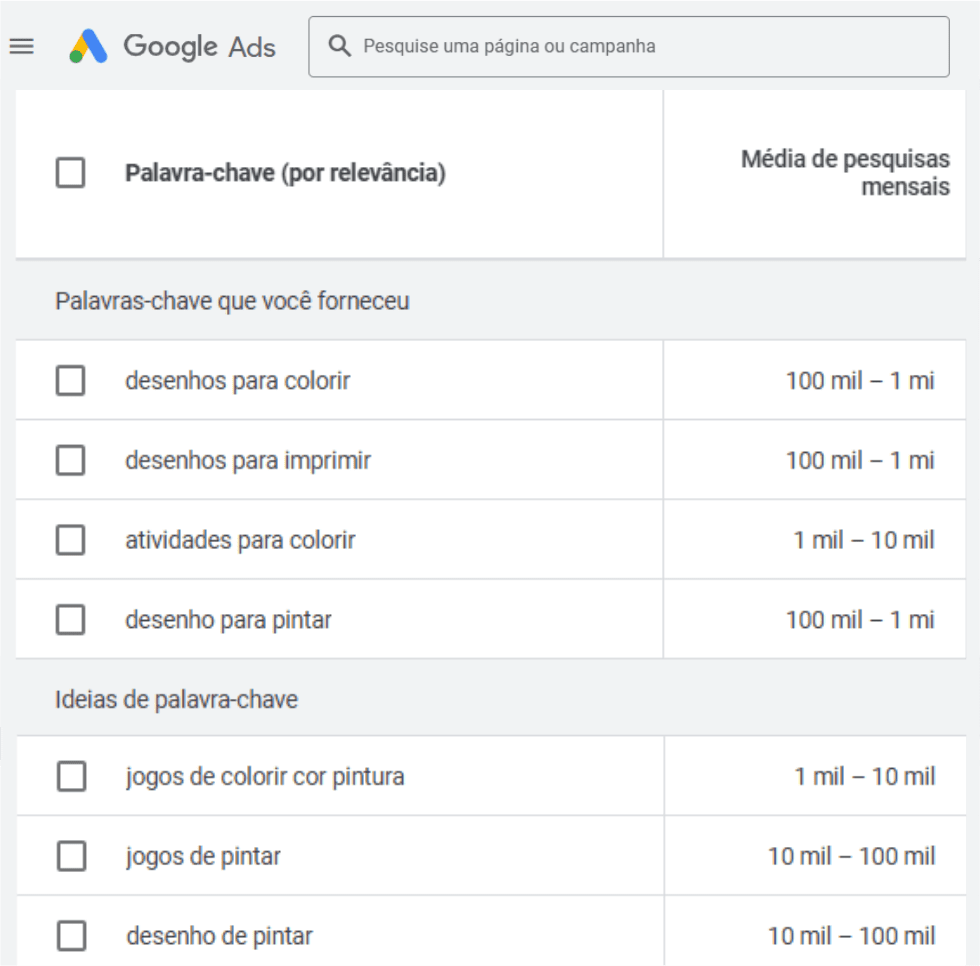This screenshot has width=980, height=966.
Task: Click '100 mil – 1 mi' for desenhos para imprimir
Action: 860,461
